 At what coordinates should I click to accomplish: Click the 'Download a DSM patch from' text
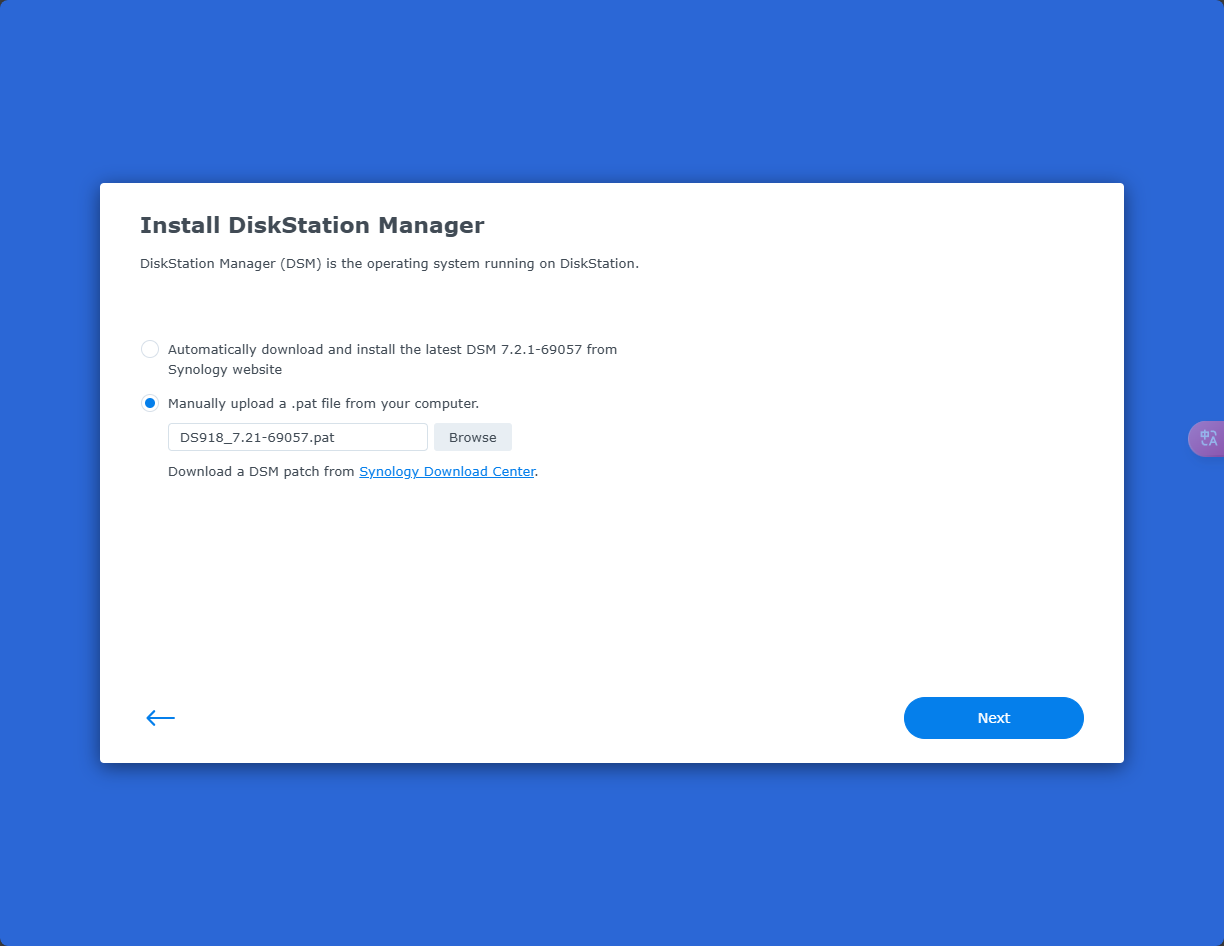point(262,471)
